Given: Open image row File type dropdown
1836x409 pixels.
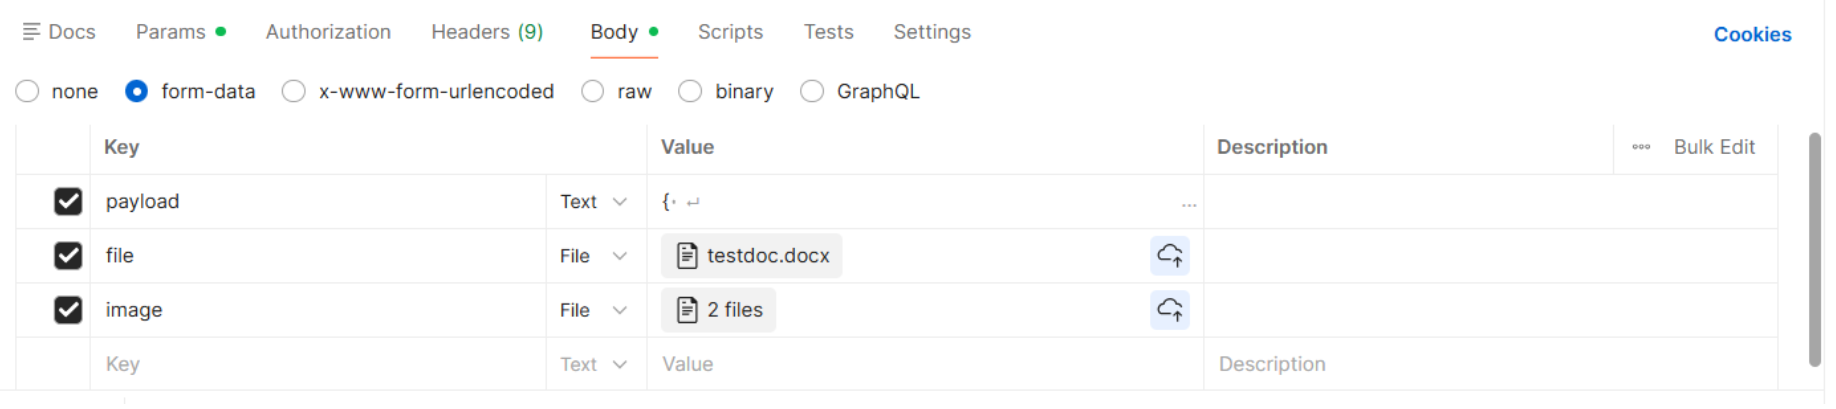Looking at the screenshot, I should click(x=593, y=310).
